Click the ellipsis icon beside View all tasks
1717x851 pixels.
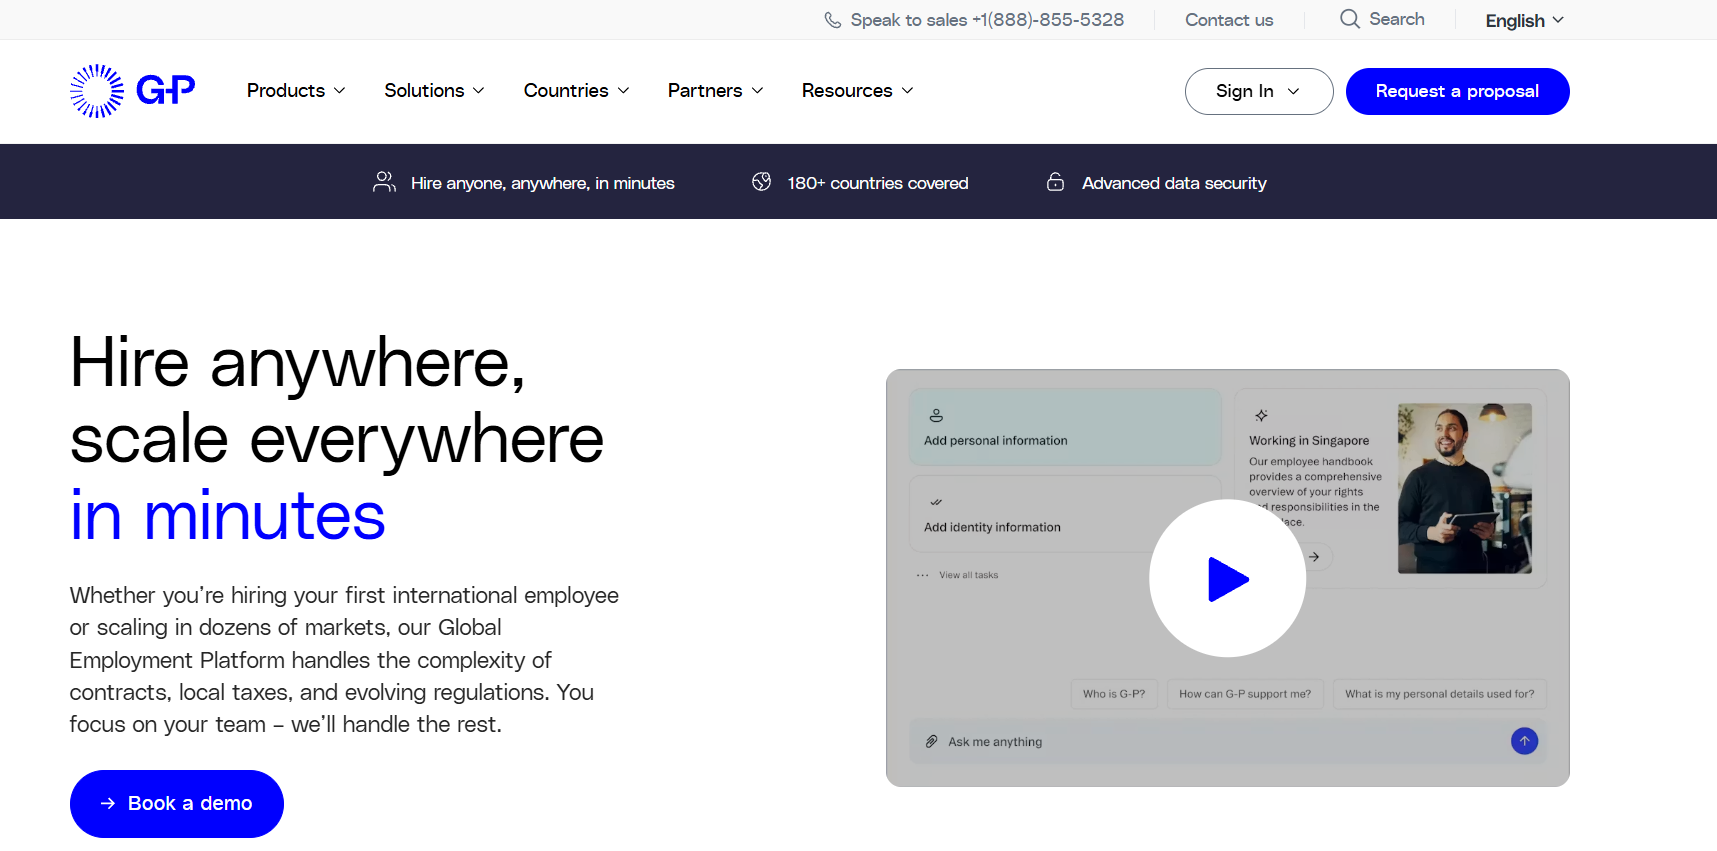coord(922,575)
